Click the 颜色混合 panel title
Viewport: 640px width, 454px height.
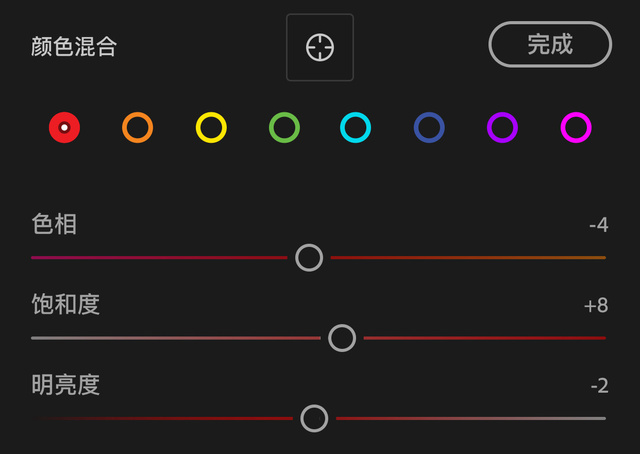click(74, 47)
